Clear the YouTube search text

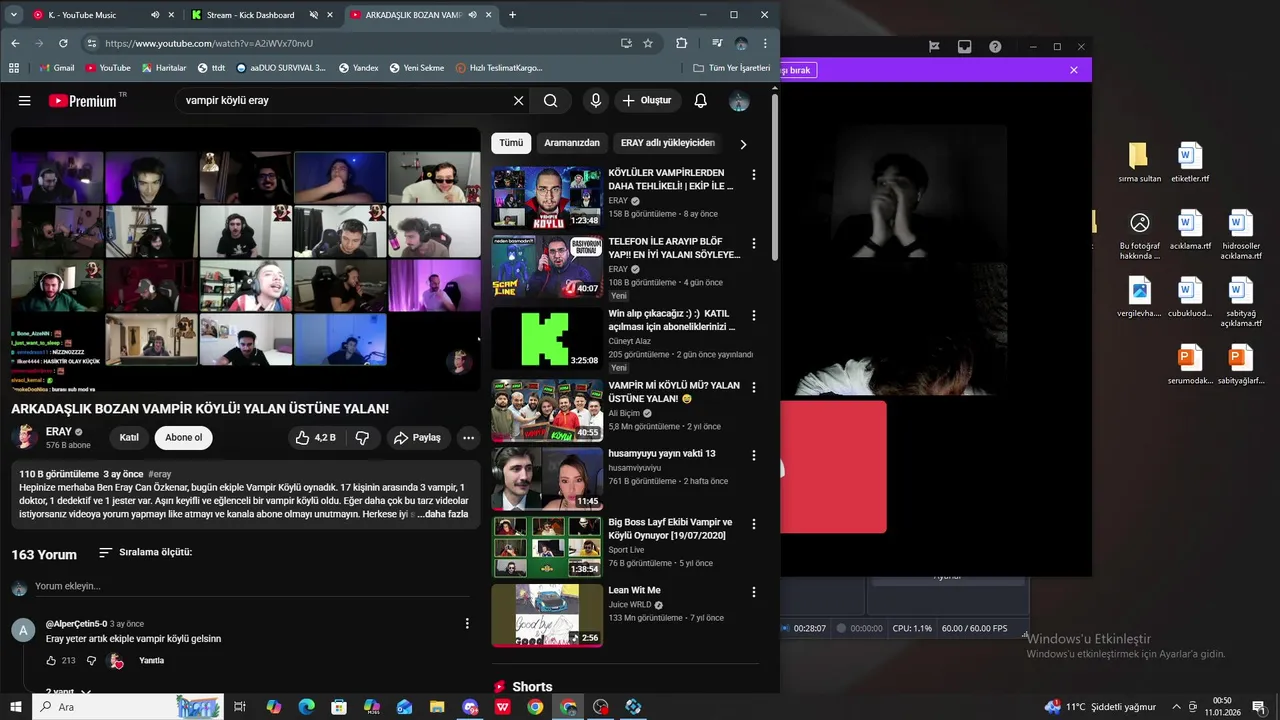[x=518, y=101]
